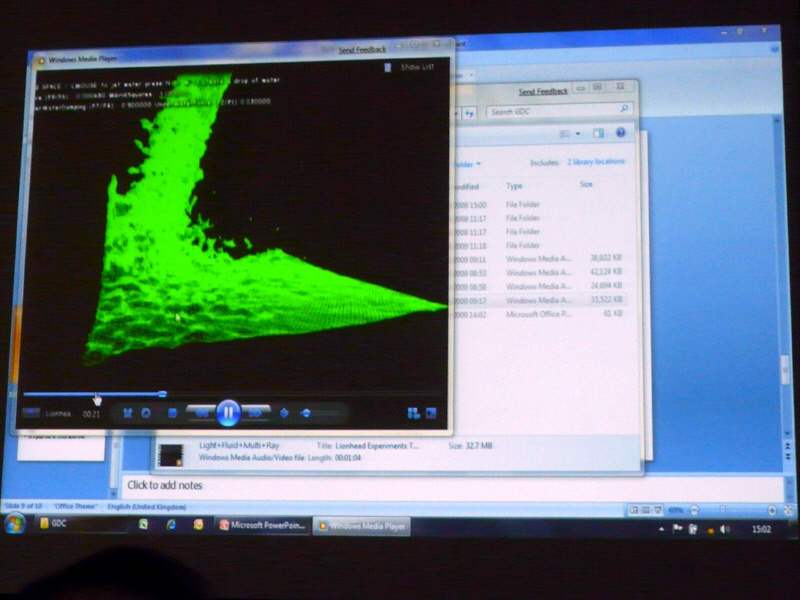This screenshot has width=800, height=600.
Task: Click the now playing thumbnail beside Lionhead
Action: pos(31,412)
